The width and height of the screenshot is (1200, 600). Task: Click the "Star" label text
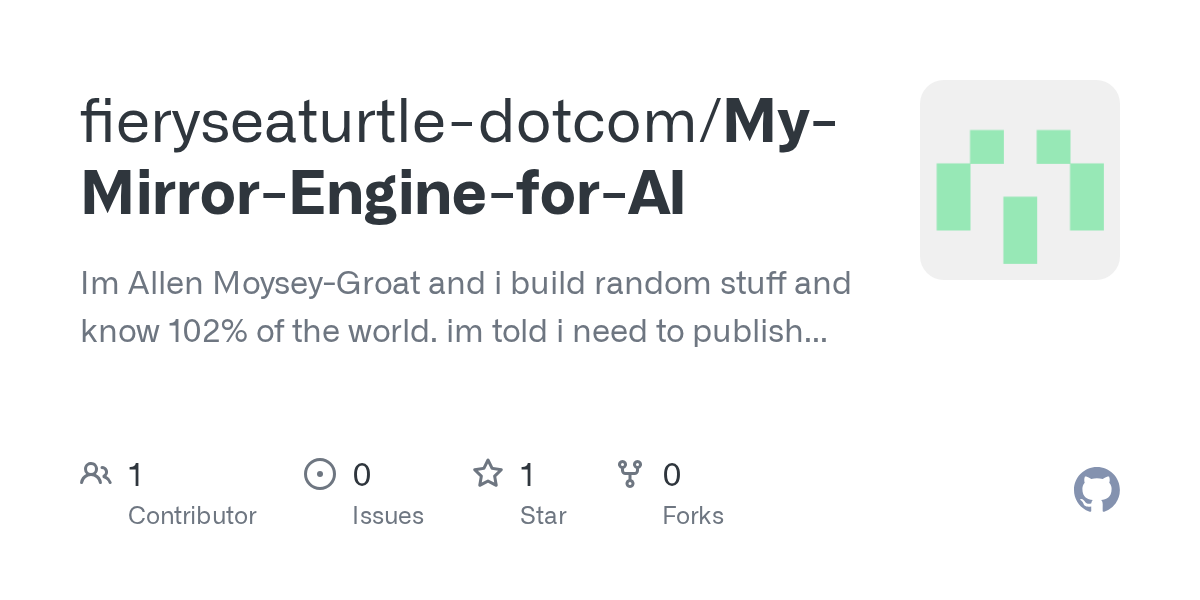543,516
